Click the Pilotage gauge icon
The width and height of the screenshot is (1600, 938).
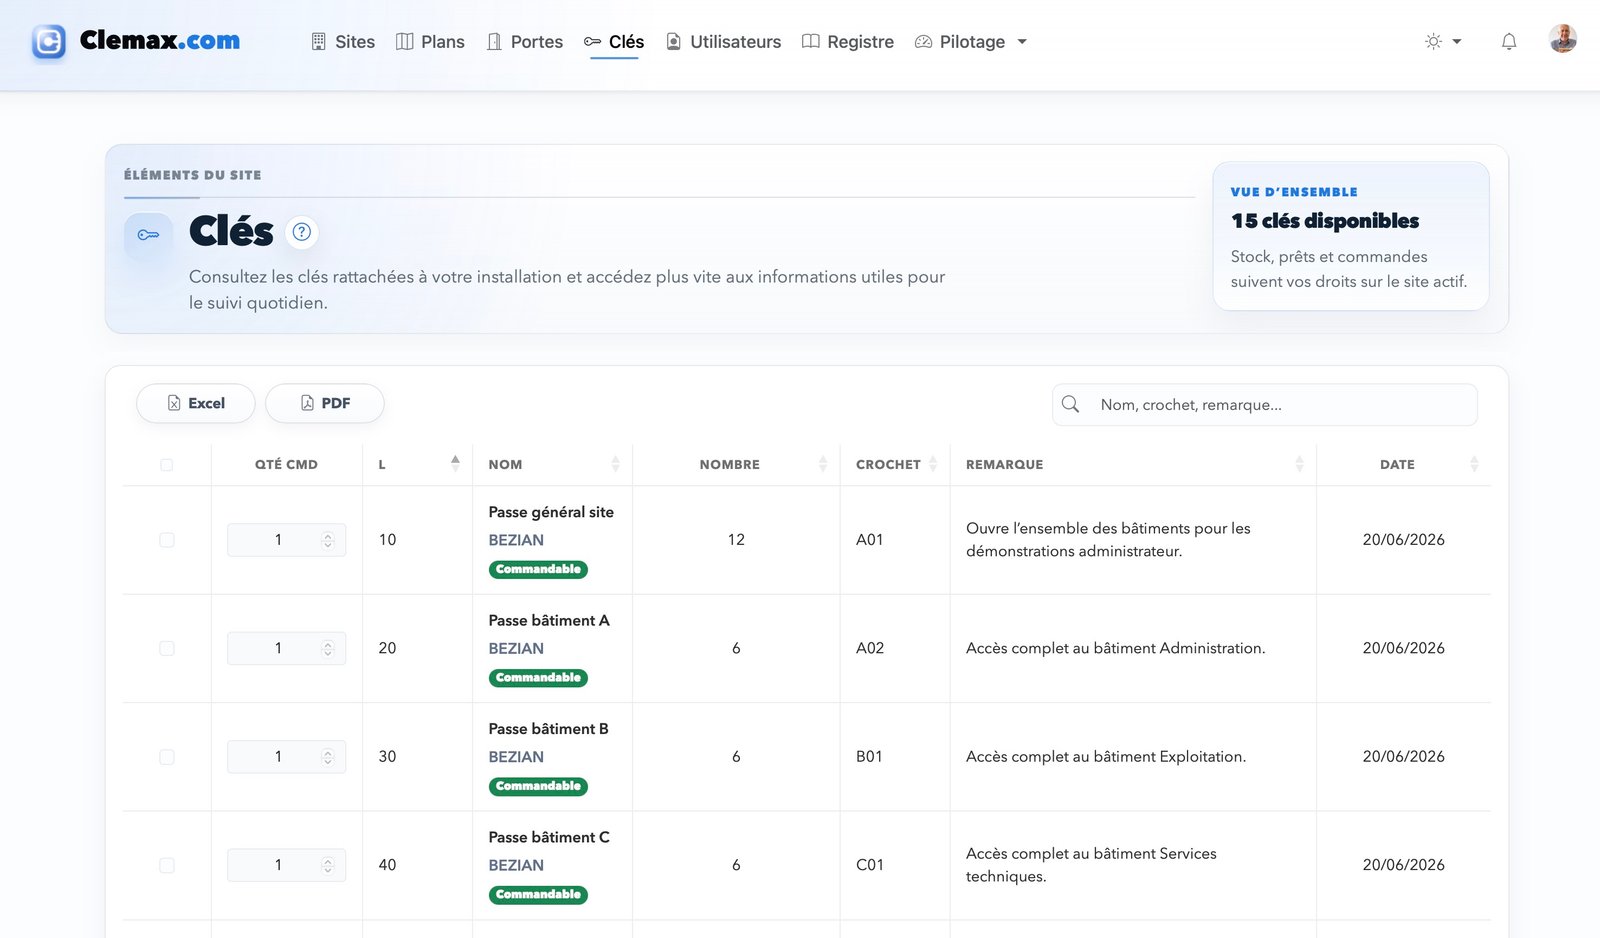(x=923, y=42)
